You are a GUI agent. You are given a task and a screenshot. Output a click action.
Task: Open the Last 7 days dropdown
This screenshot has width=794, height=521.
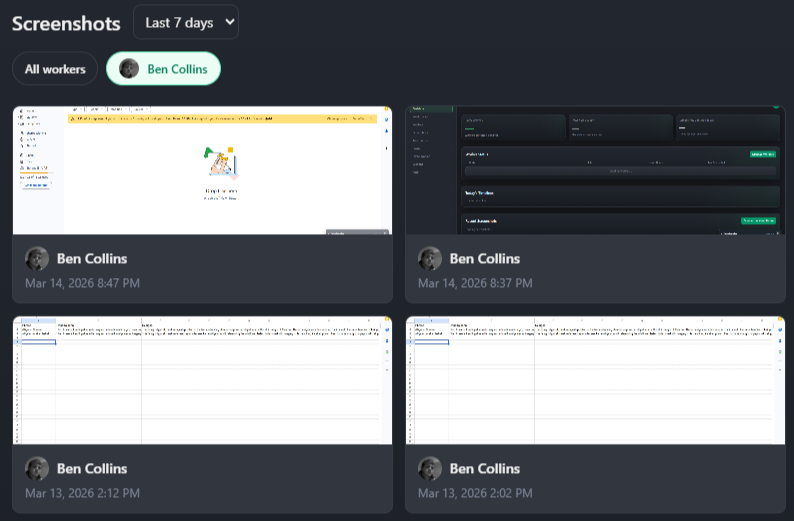pos(186,22)
